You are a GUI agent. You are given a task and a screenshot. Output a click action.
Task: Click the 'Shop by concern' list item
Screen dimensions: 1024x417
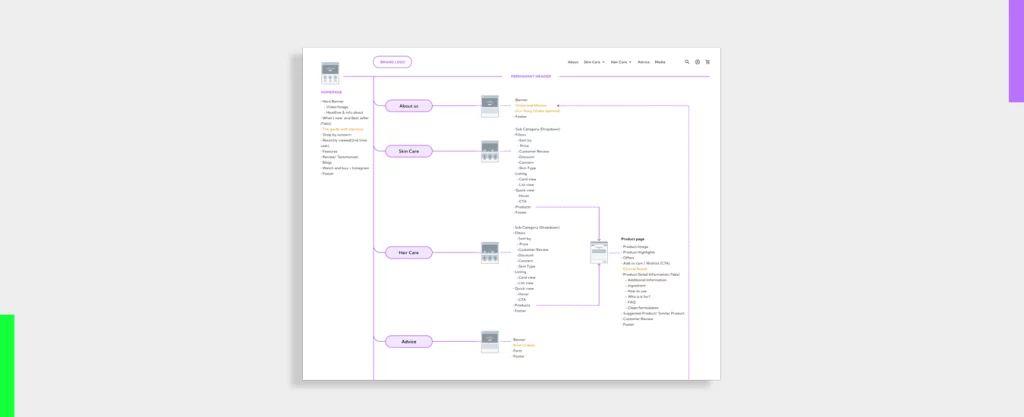336,134
